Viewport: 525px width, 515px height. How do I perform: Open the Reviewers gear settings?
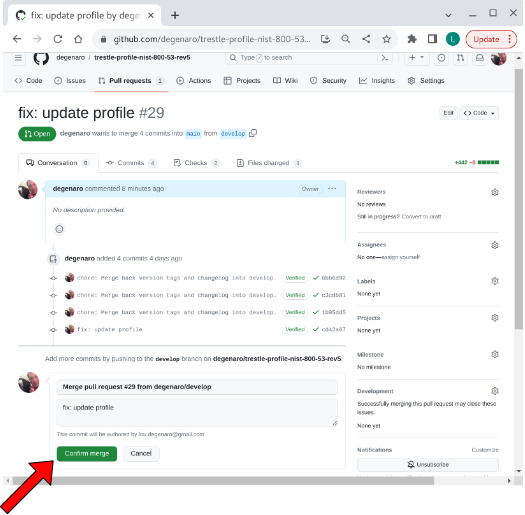[x=495, y=192]
